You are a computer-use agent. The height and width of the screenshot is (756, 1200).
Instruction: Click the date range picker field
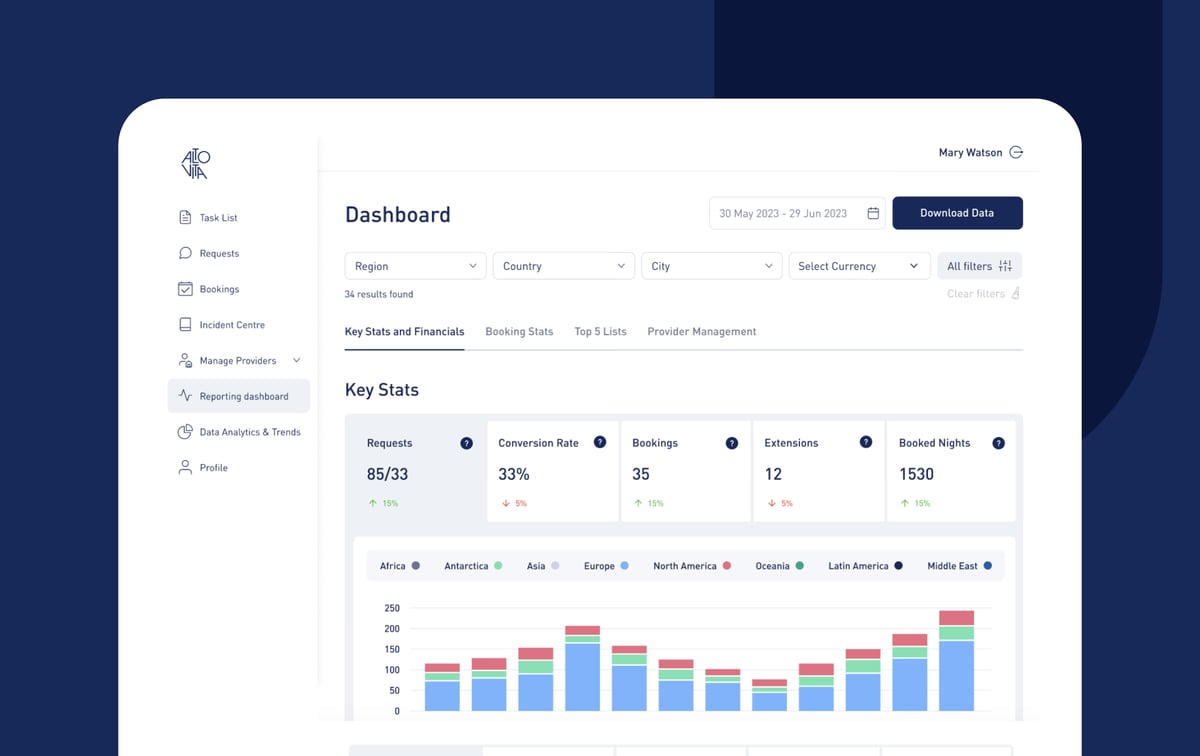[797, 213]
